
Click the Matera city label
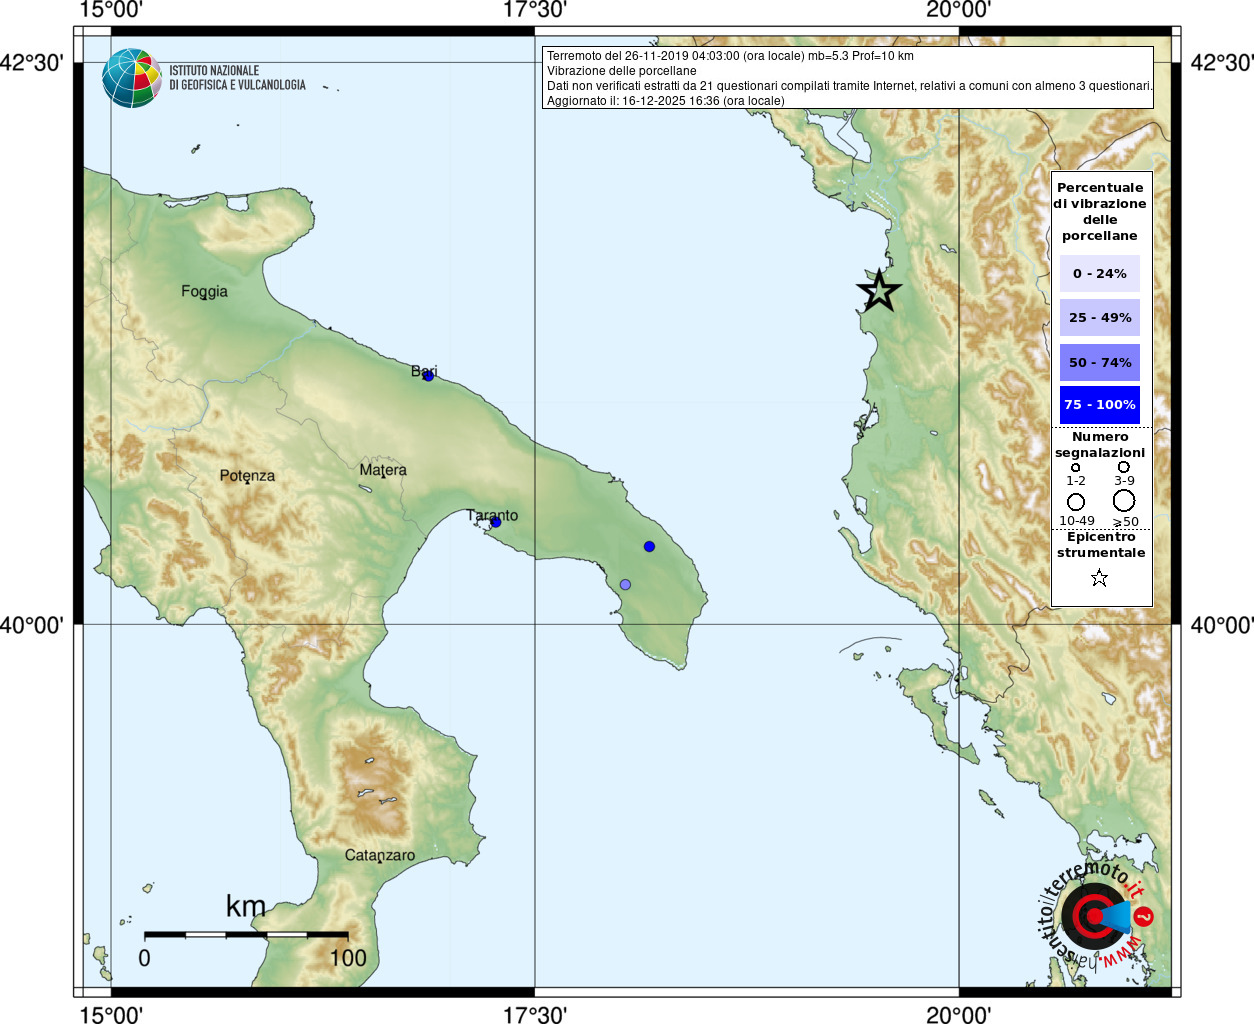pyautogui.click(x=383, y=469)
